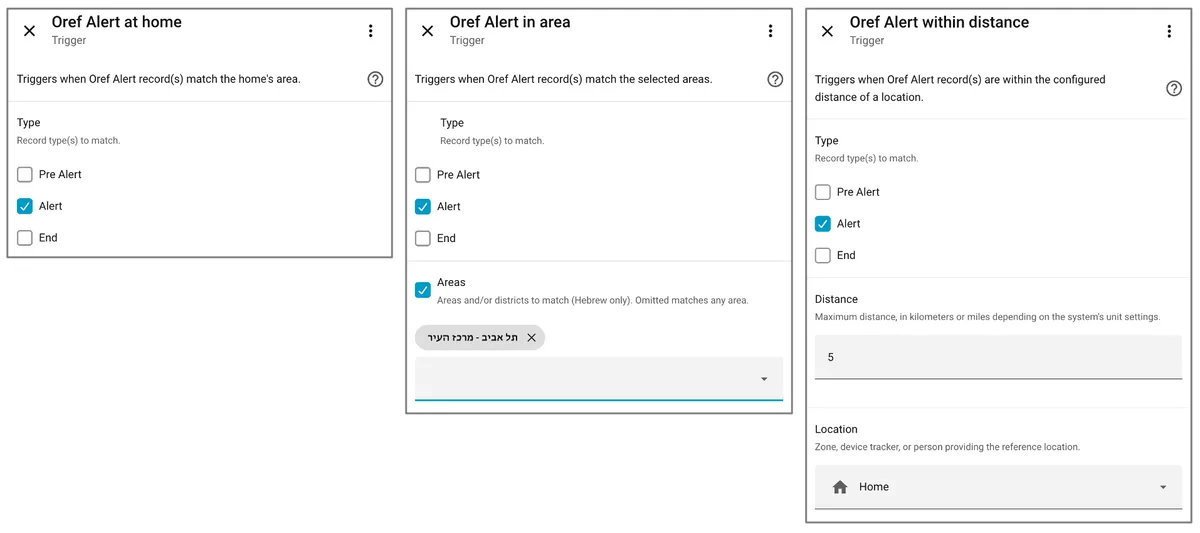Open overflow menu of Oref Alert at home
The height and width of the screenshot is (533, 1200).
coord(370,31)
